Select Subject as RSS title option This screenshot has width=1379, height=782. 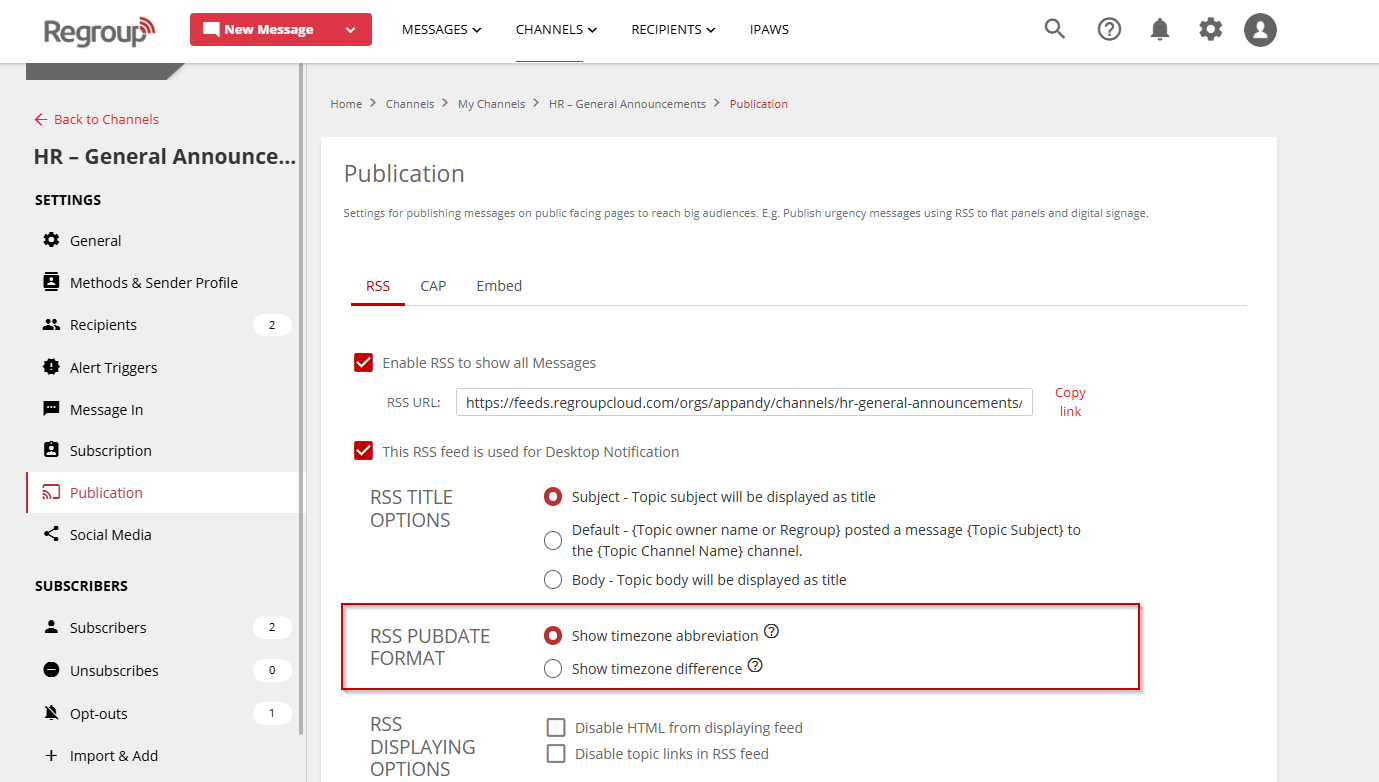click(552, 496)
